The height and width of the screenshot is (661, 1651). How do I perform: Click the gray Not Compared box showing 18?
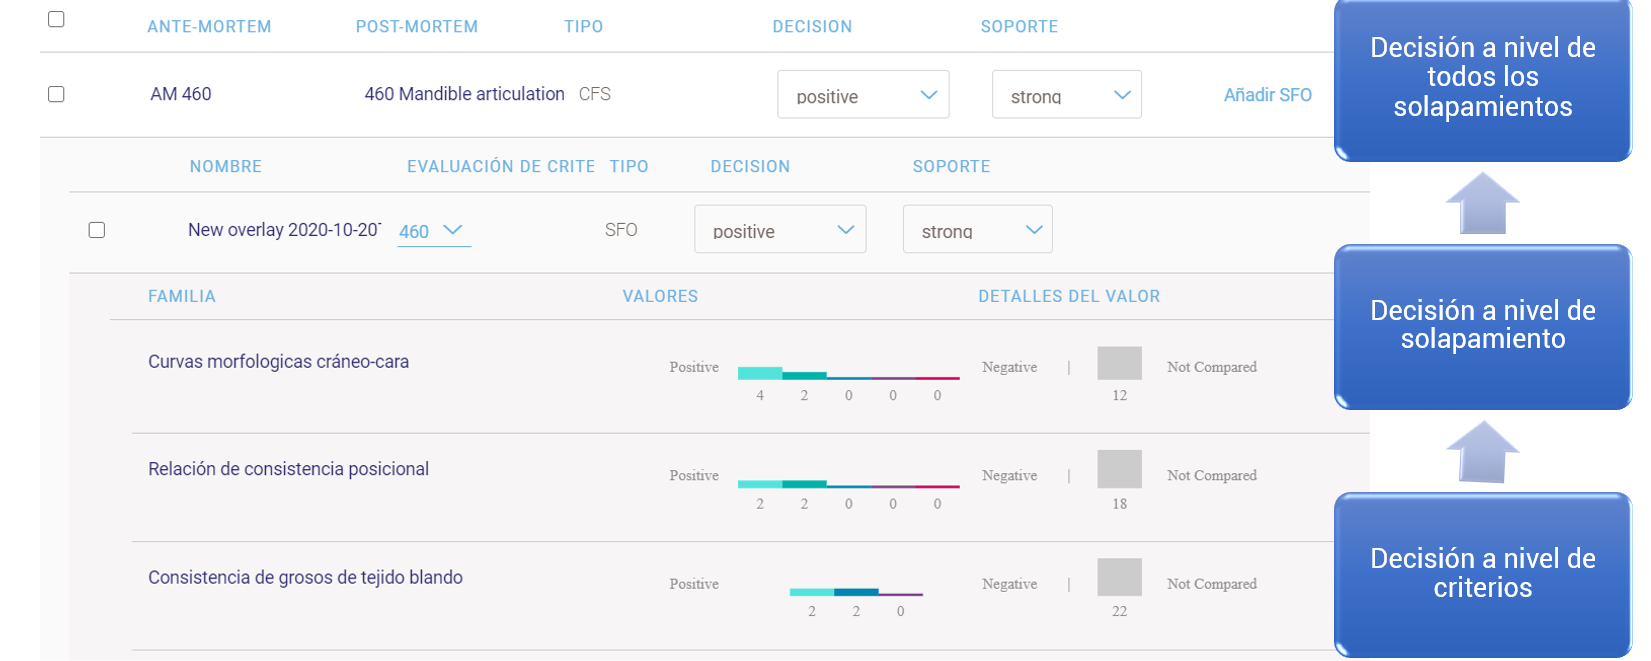[x=1119, y=468]
